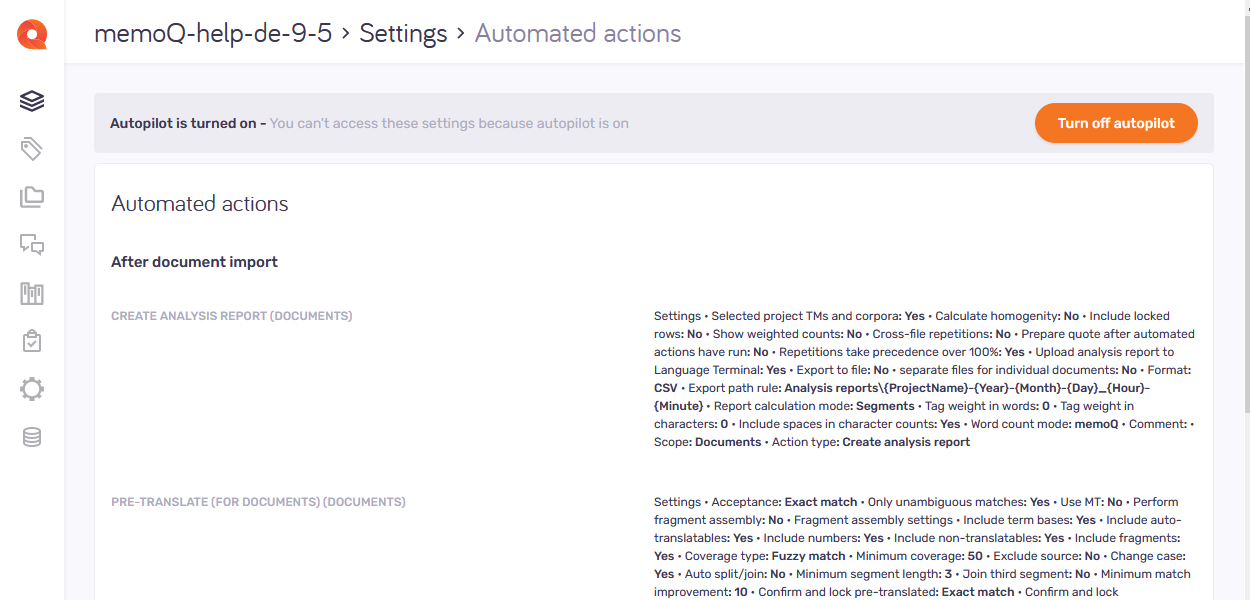Open the folders icon in sidebar

32,197
